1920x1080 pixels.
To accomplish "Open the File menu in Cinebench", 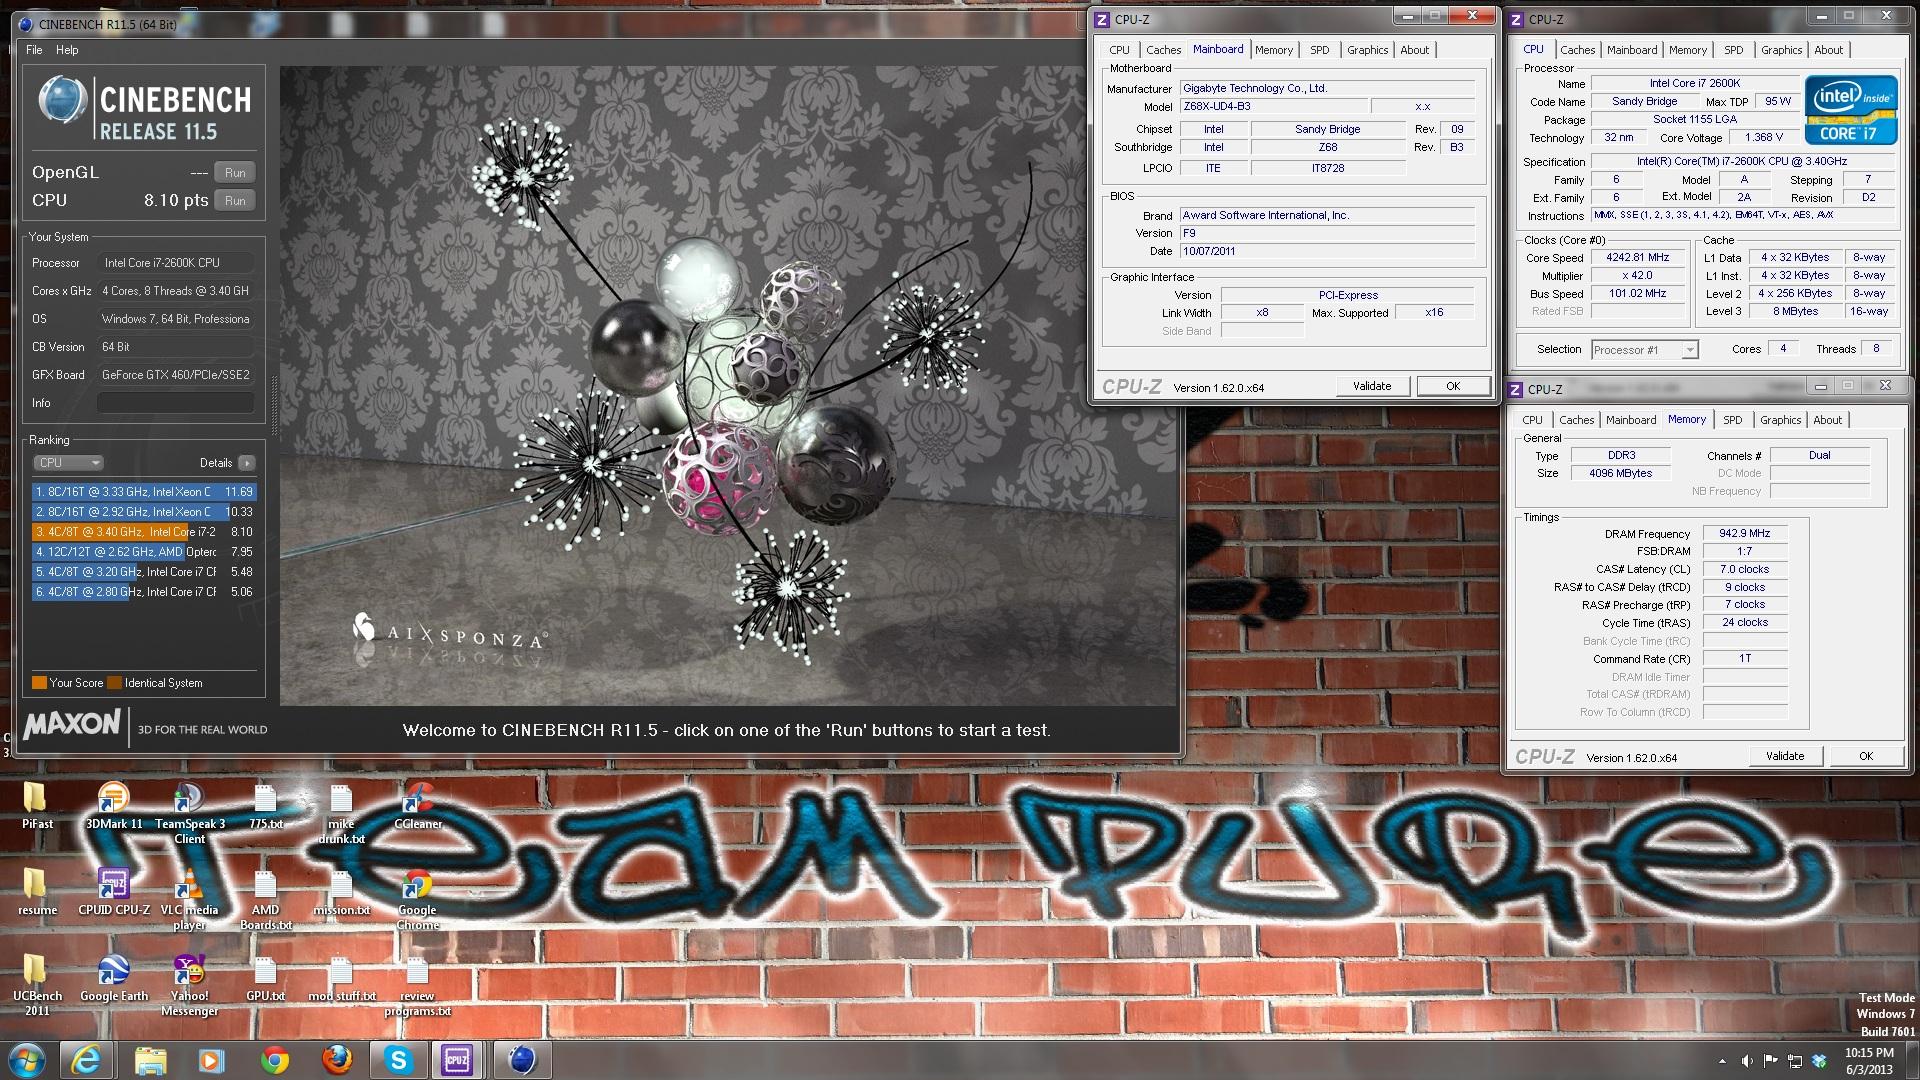I will 34,50.
